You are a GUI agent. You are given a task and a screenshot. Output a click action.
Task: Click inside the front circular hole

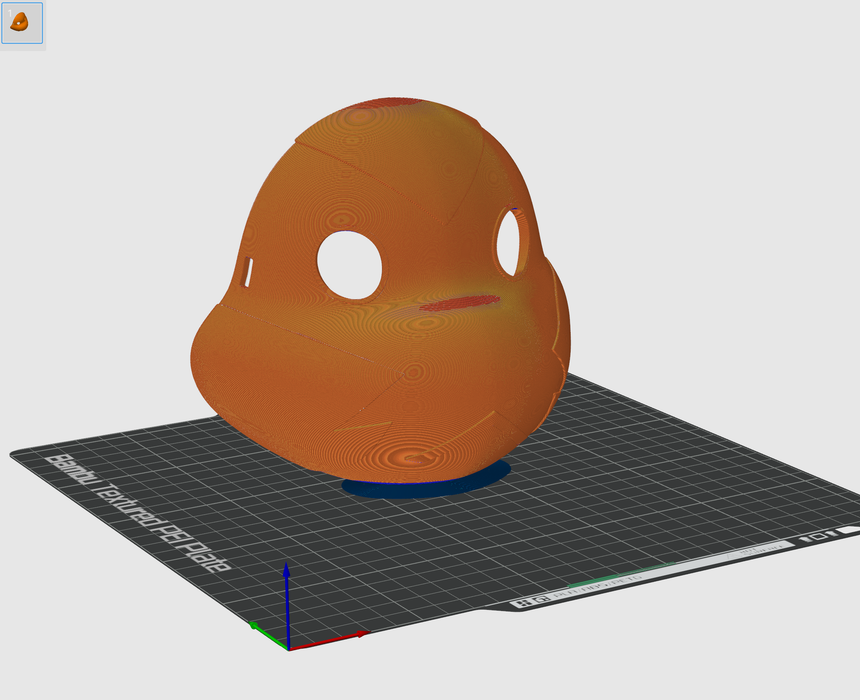pos(349,264)
